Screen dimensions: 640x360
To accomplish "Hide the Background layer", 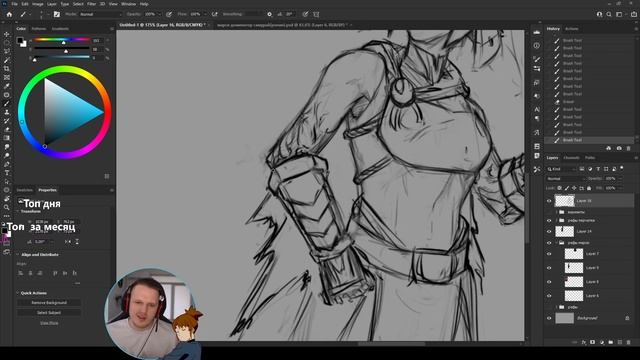I will 549,318.
